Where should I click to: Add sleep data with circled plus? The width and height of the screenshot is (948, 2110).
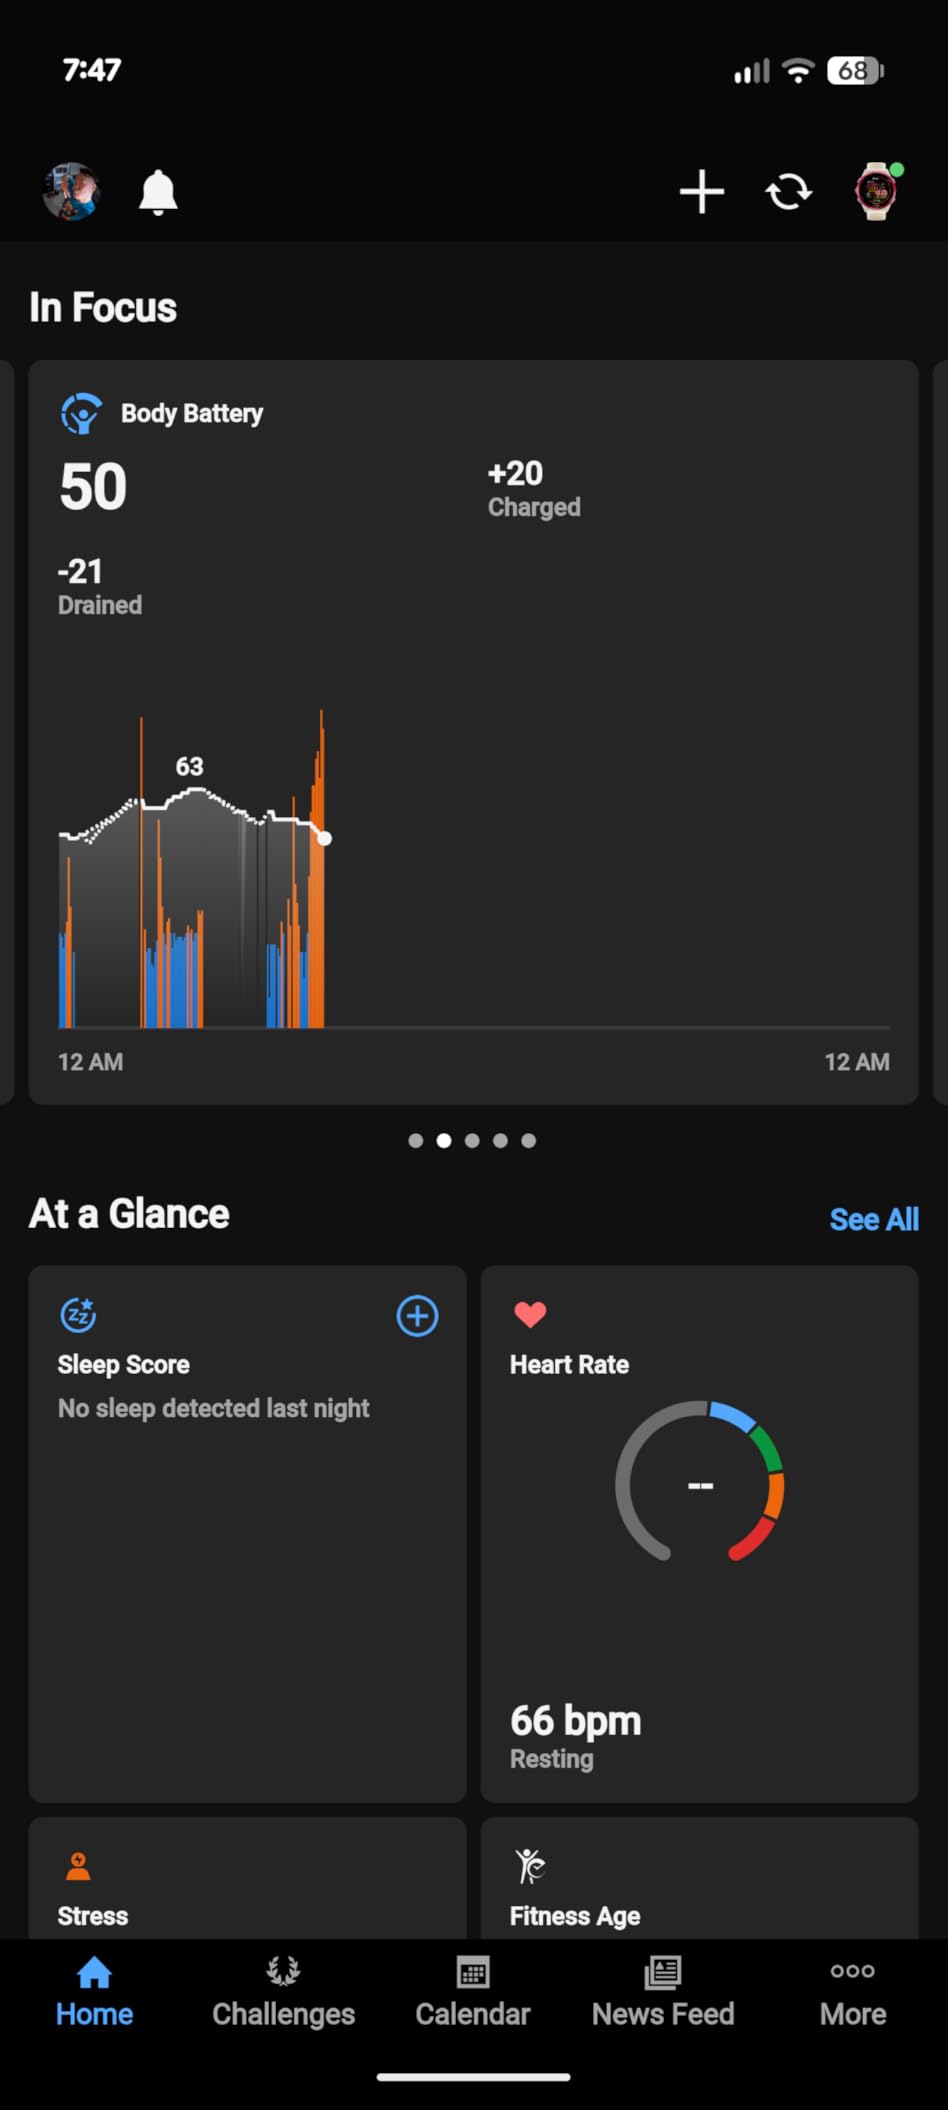417,1316
